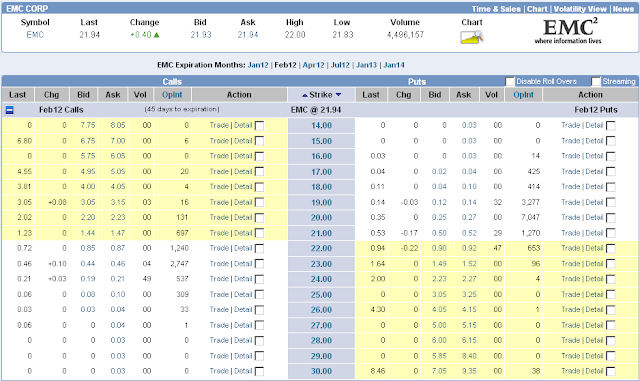640x381 pixels.
Task: Click put ask 9.35 at 30.00 strike
Action: [469, 371]
